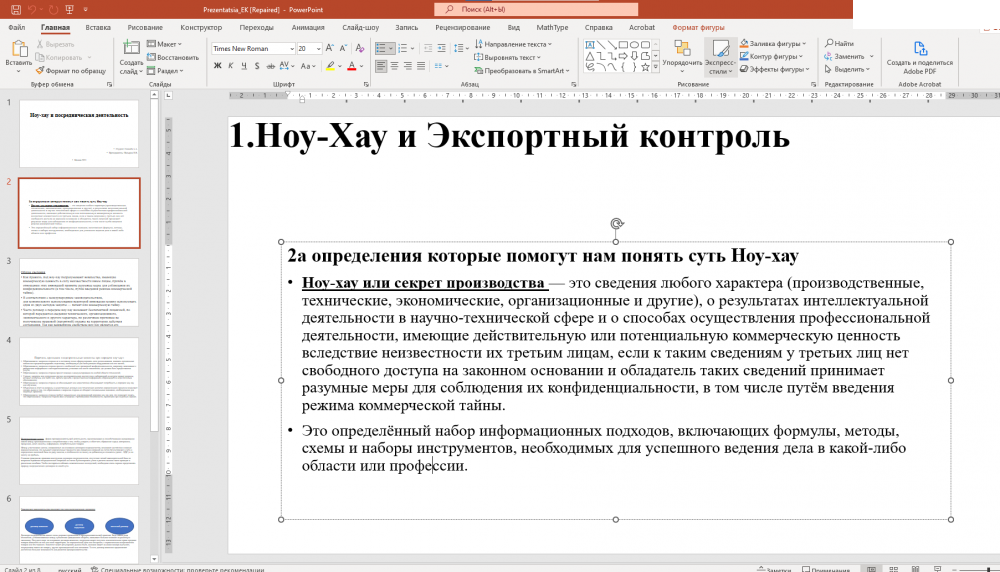The image size is (1000, 572).
Task: Click Создать и поделиться Adobe PDF icon
Action: (919, 49)
